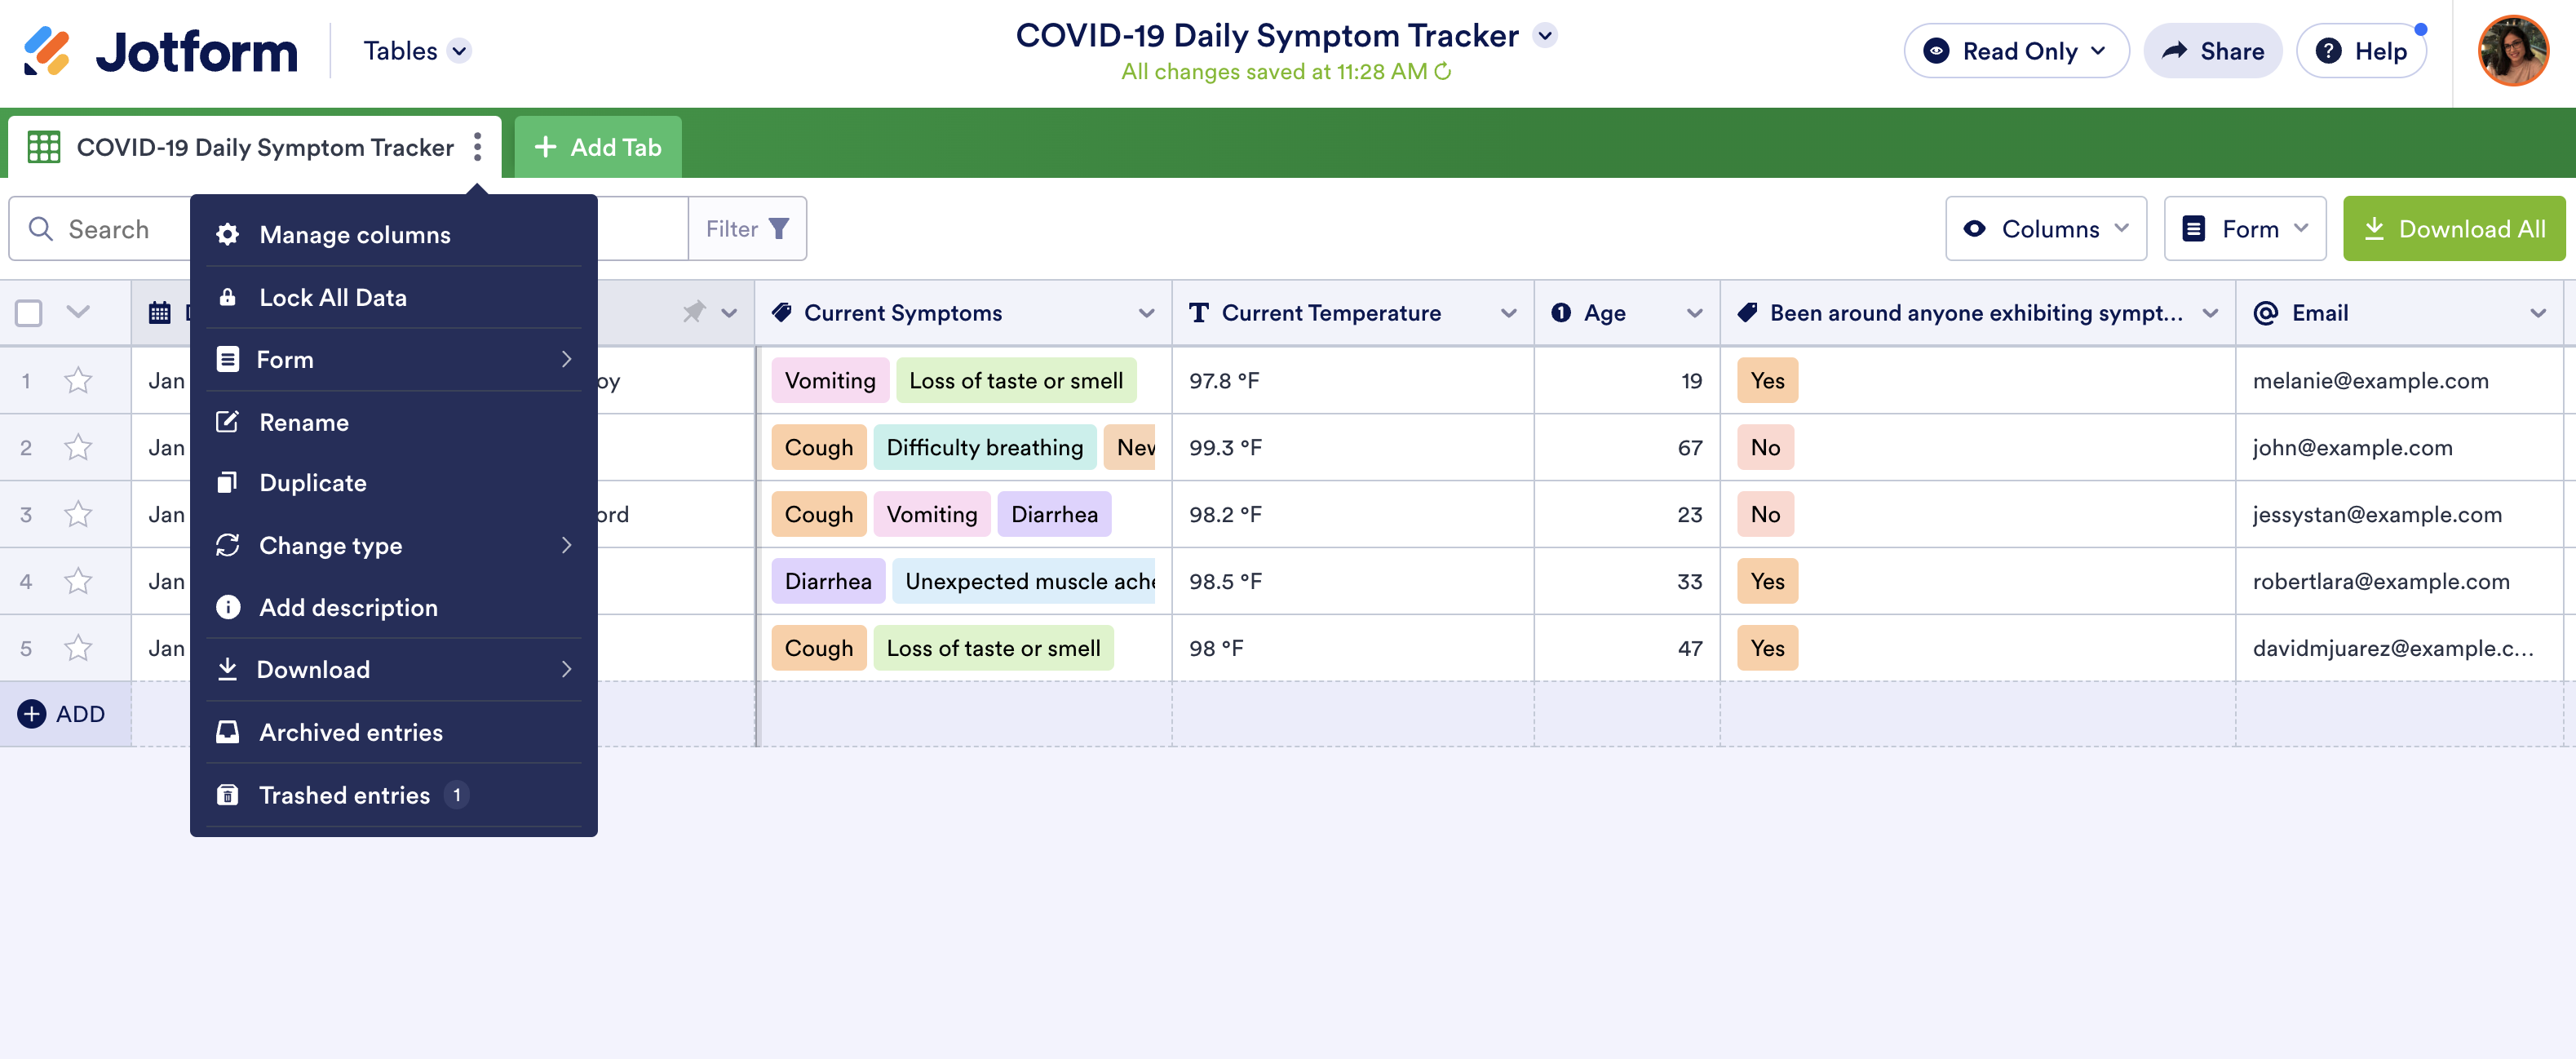The height and width of the screenshot is (1059, 2576).
Task: Click the pin icon in column header
Action: (693, 313)
